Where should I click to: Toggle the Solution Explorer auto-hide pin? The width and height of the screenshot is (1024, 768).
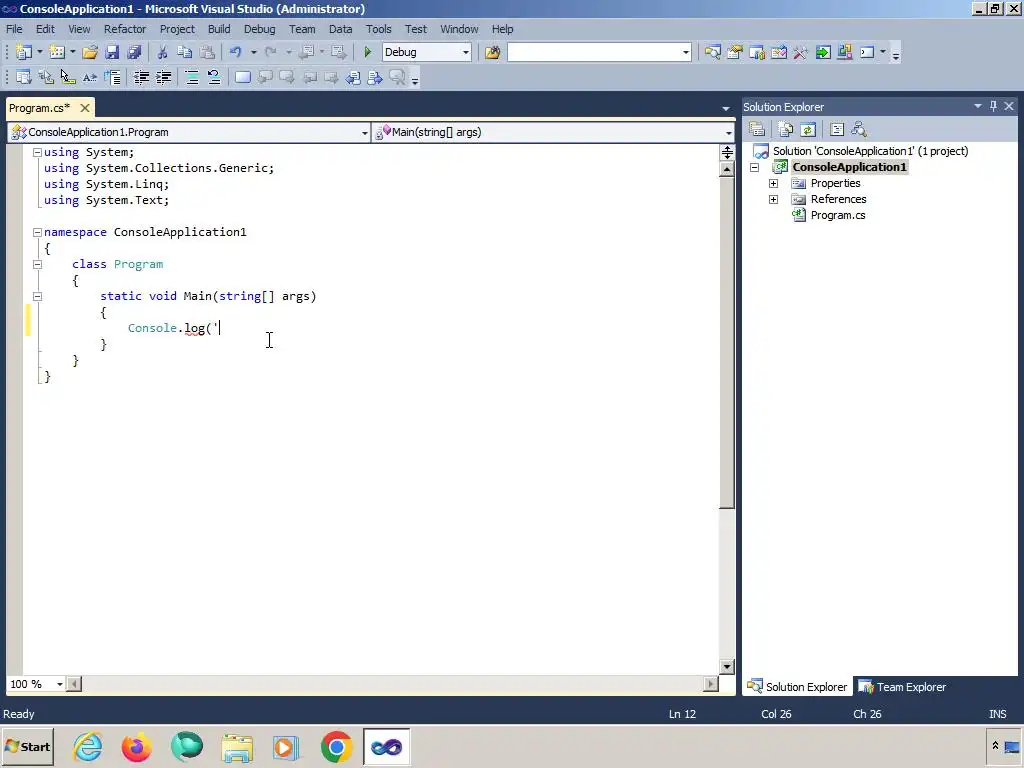(x=993, y=106)
